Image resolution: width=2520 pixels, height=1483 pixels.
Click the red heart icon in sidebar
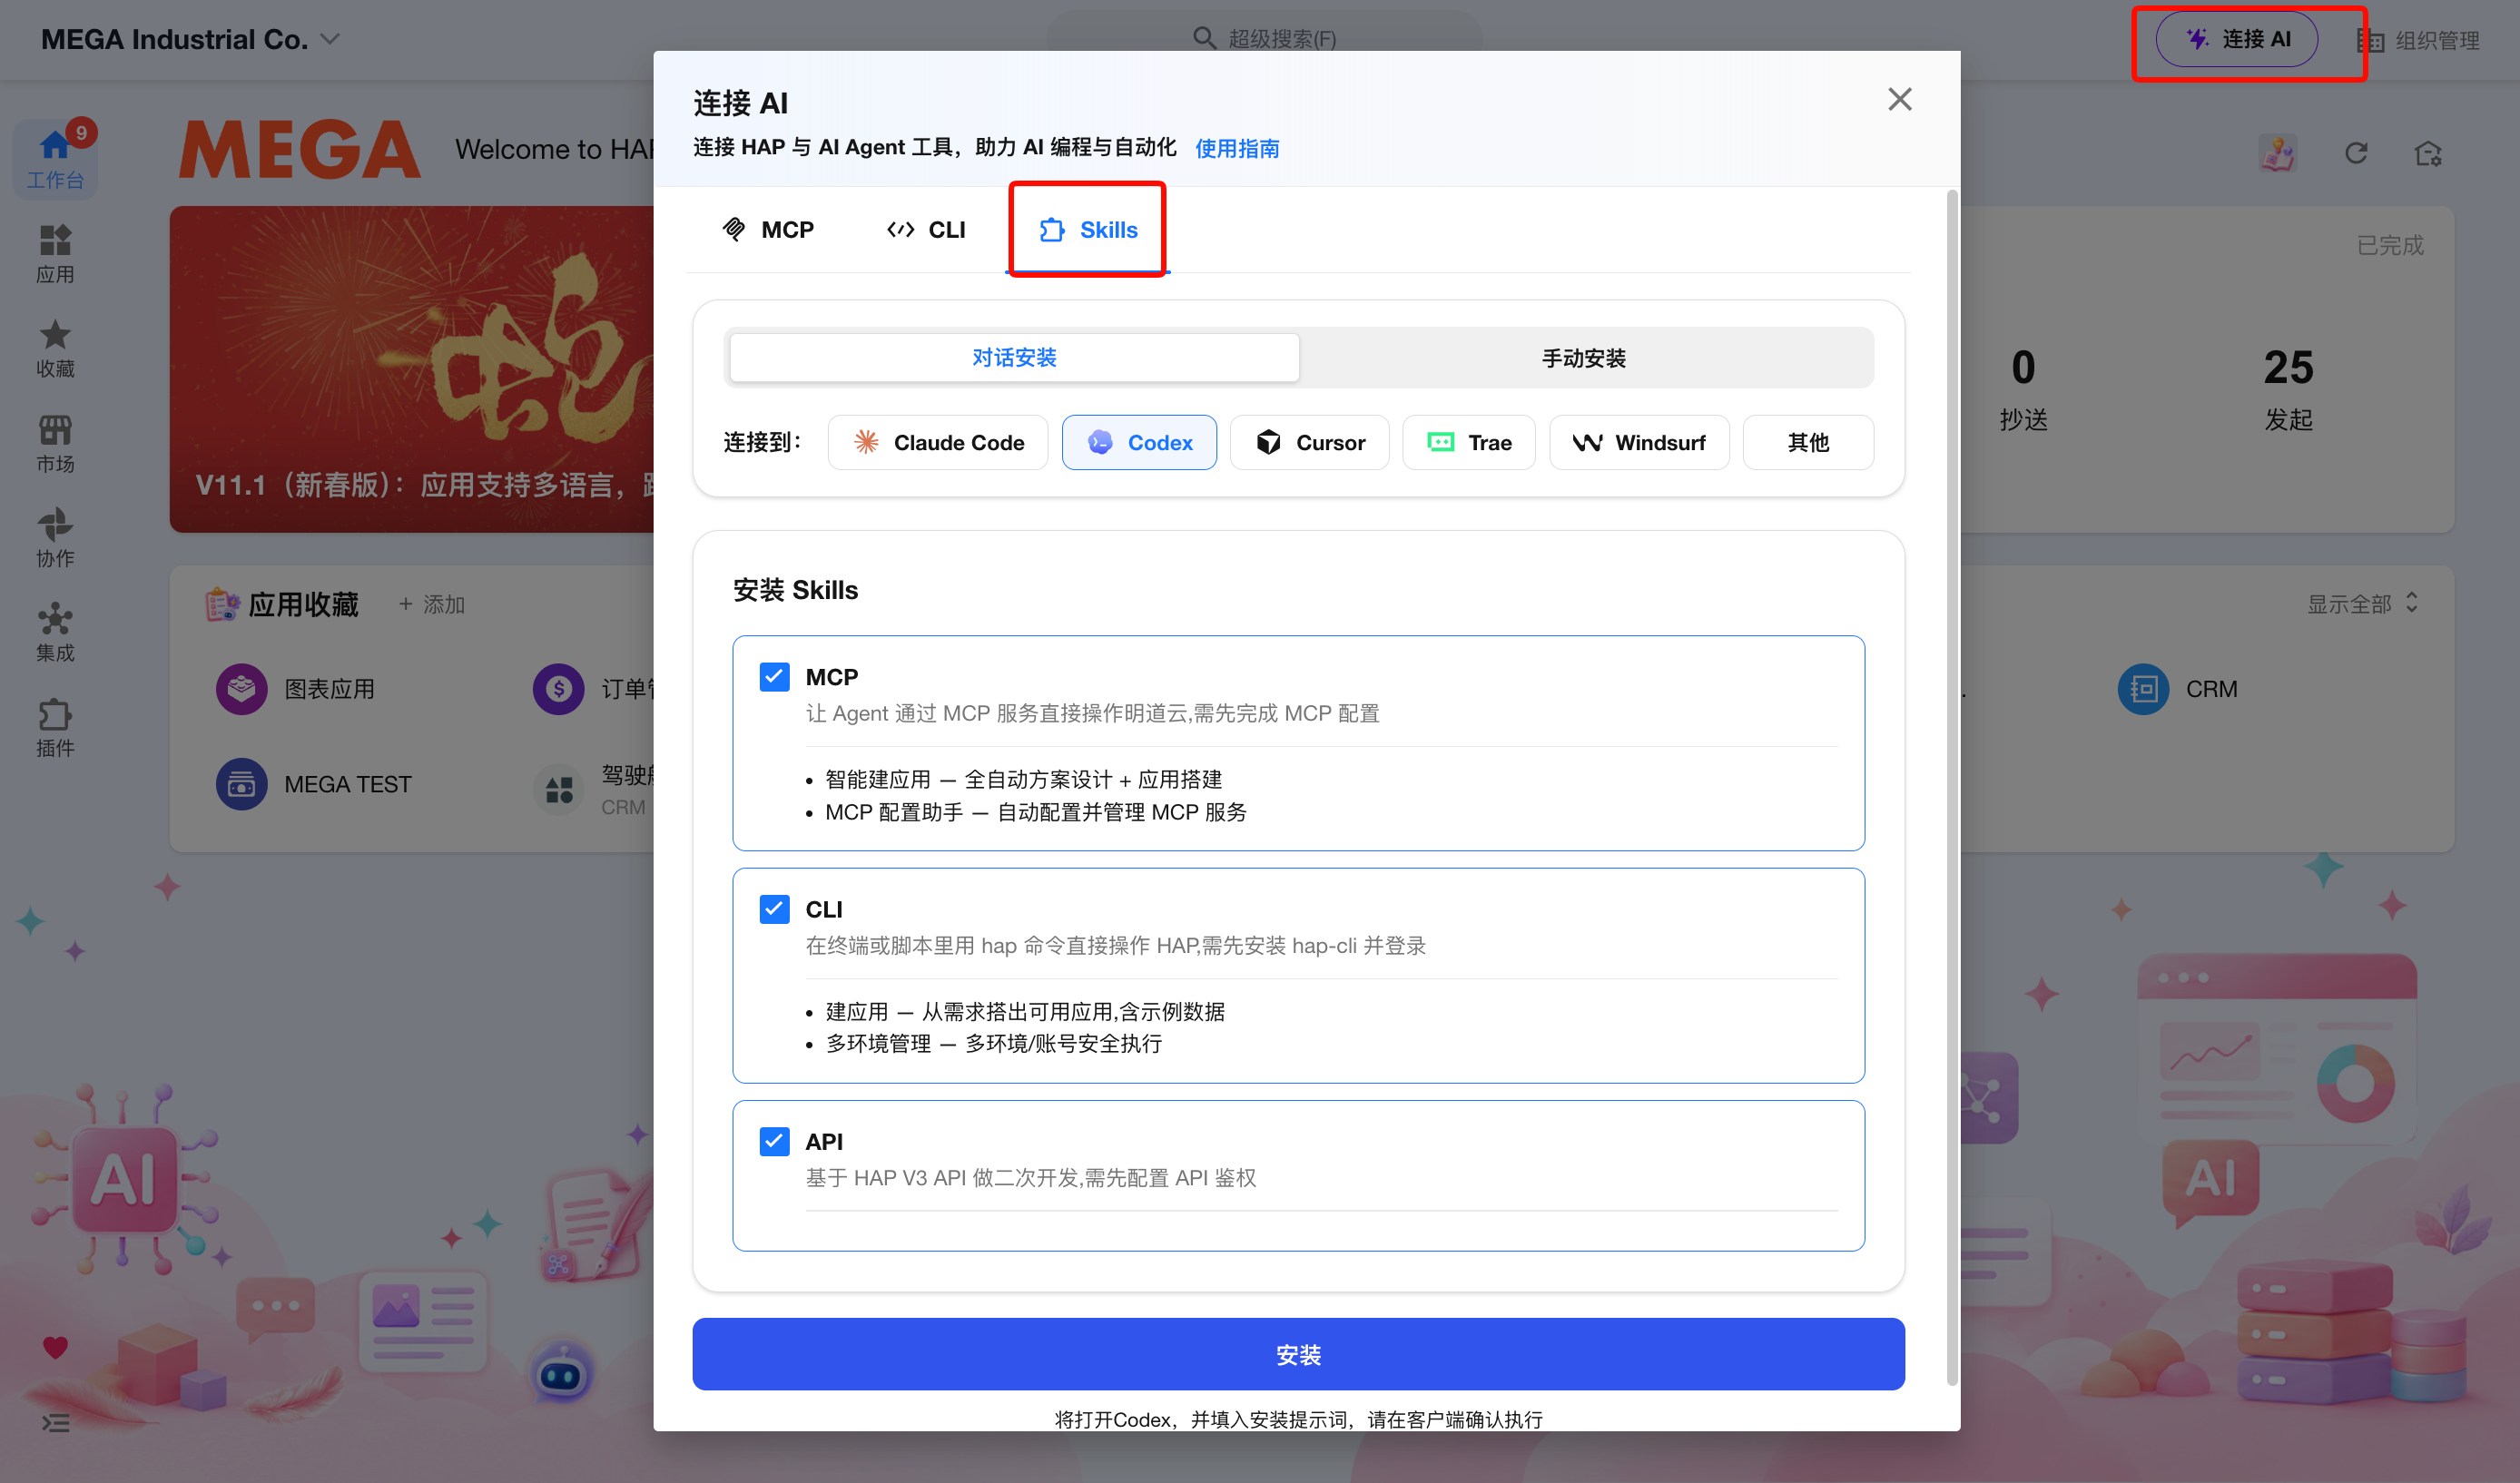(x=55, y=1347)
